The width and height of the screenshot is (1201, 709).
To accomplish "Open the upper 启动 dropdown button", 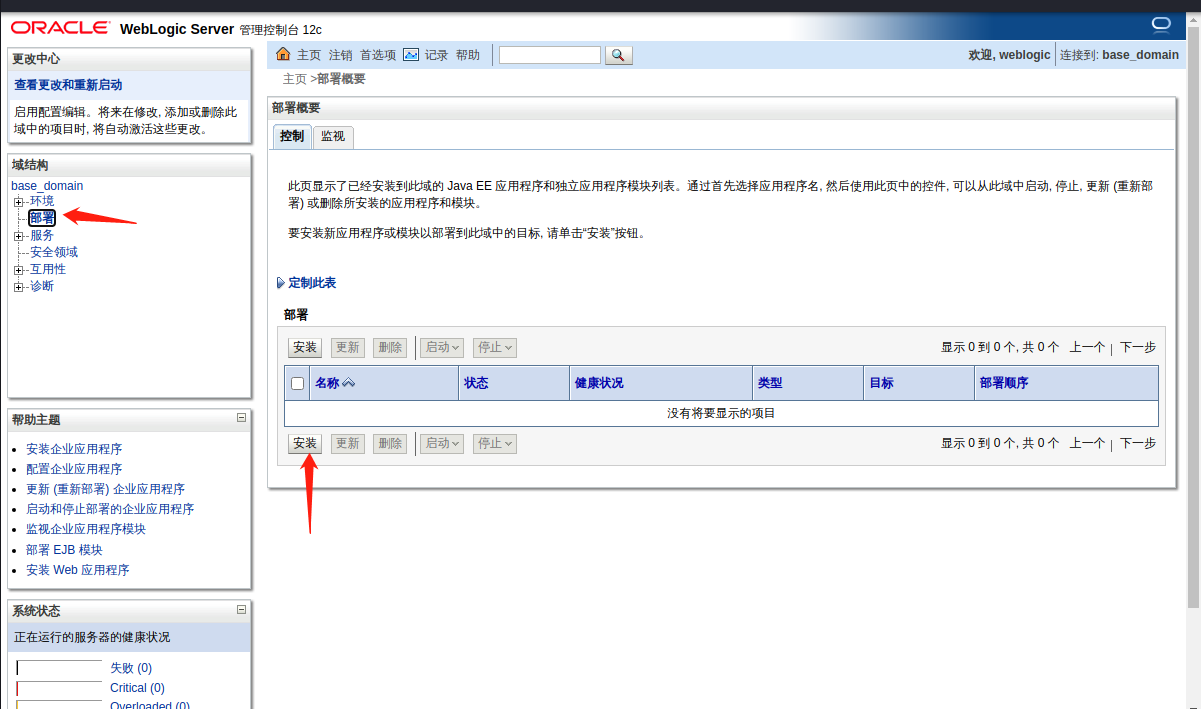I will pos(443,347).
